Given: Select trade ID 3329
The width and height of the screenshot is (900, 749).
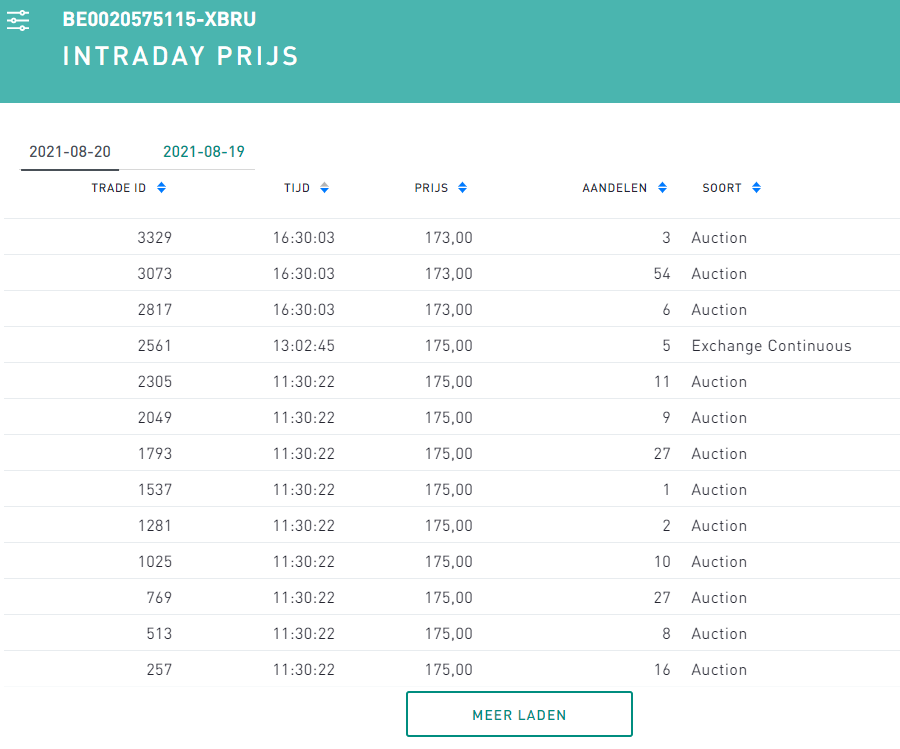Looking at the screenshot, I should [x=155, y=238].
